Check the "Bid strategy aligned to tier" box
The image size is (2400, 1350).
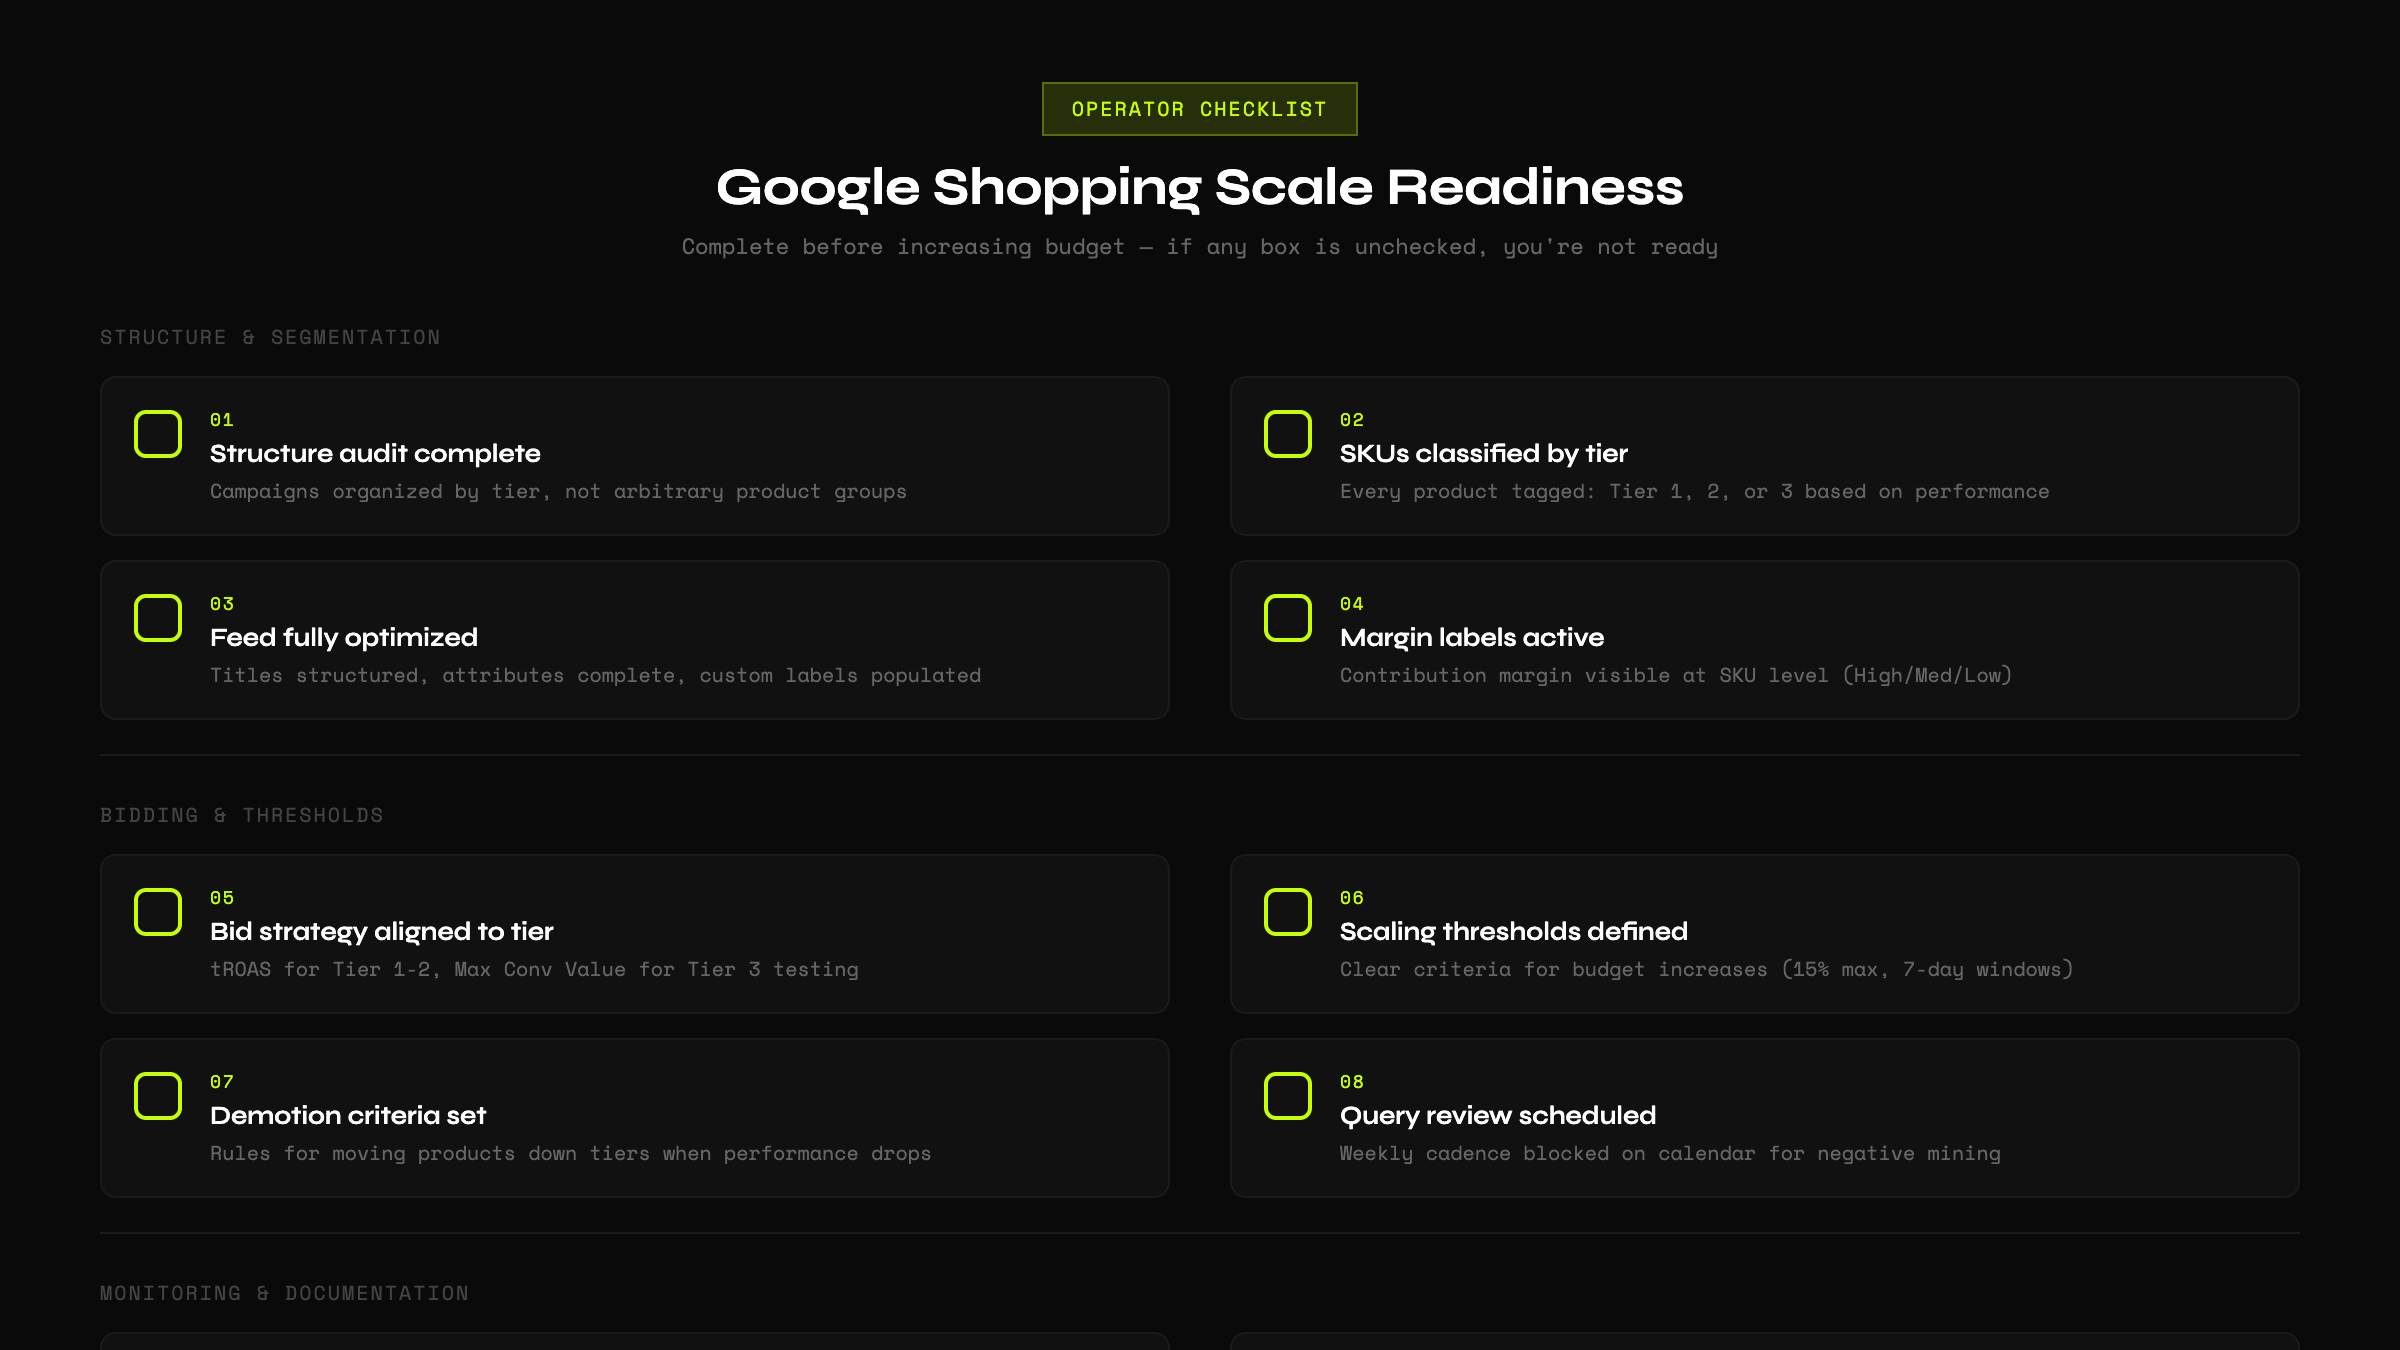click(156, 911)
